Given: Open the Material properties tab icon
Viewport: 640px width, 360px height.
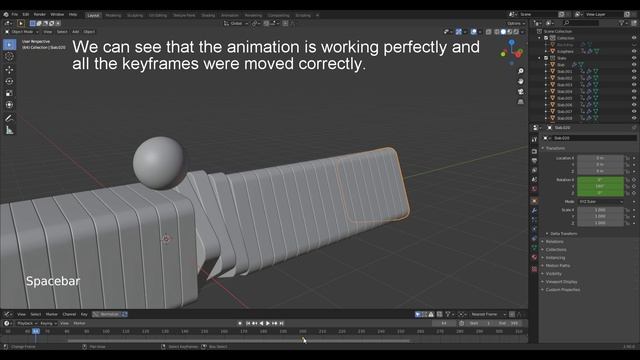Looking at the screenshot, I should [x=534, y=258].
